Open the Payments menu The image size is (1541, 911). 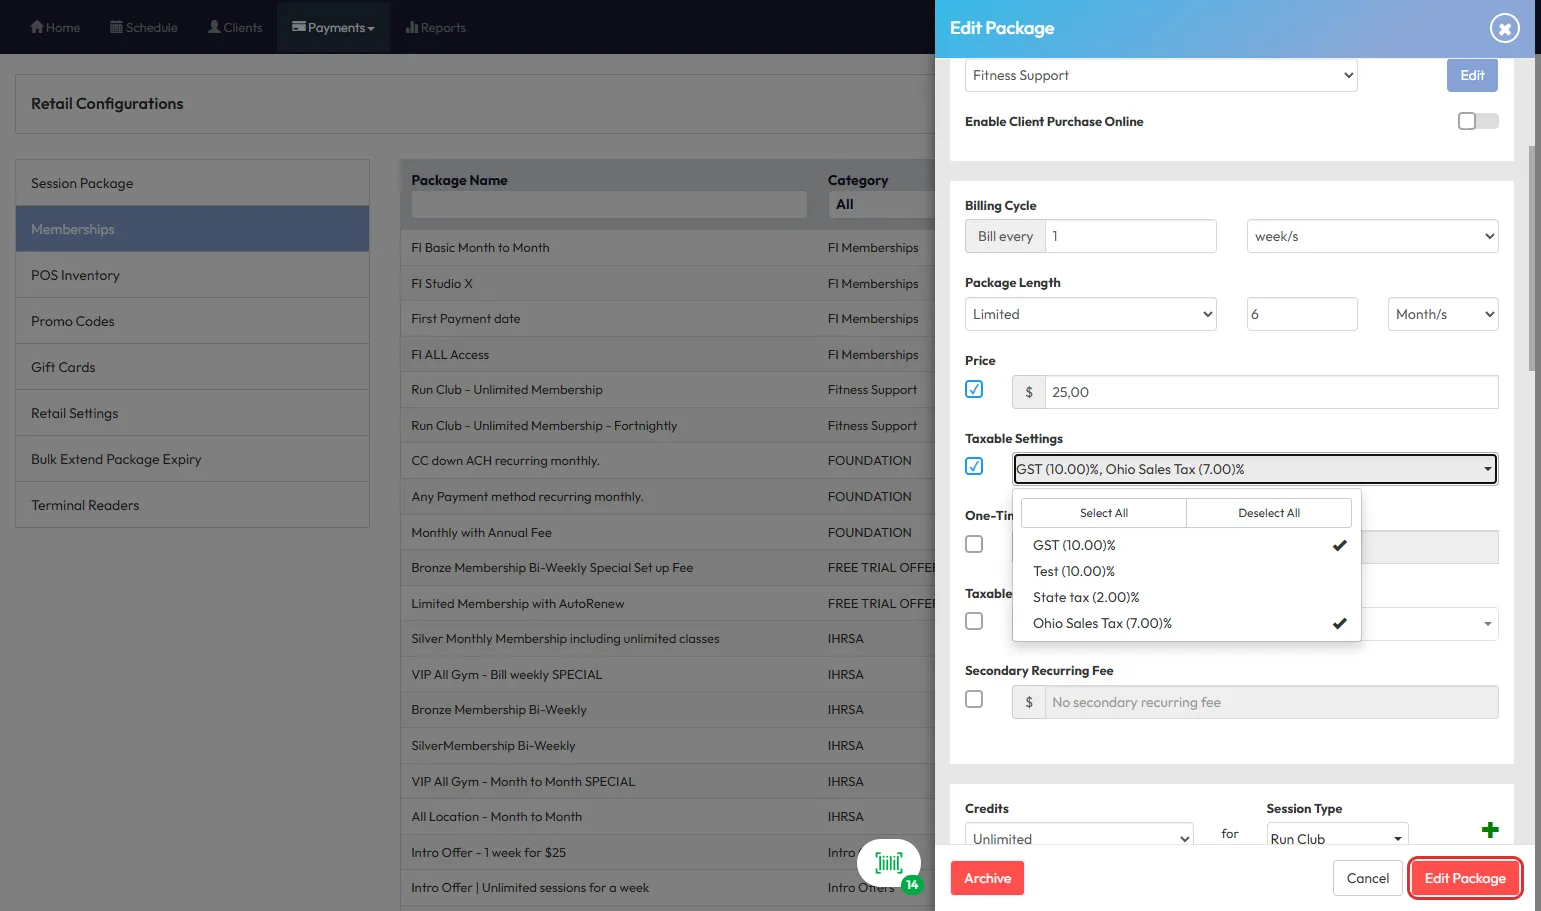(x=333, y=27)
